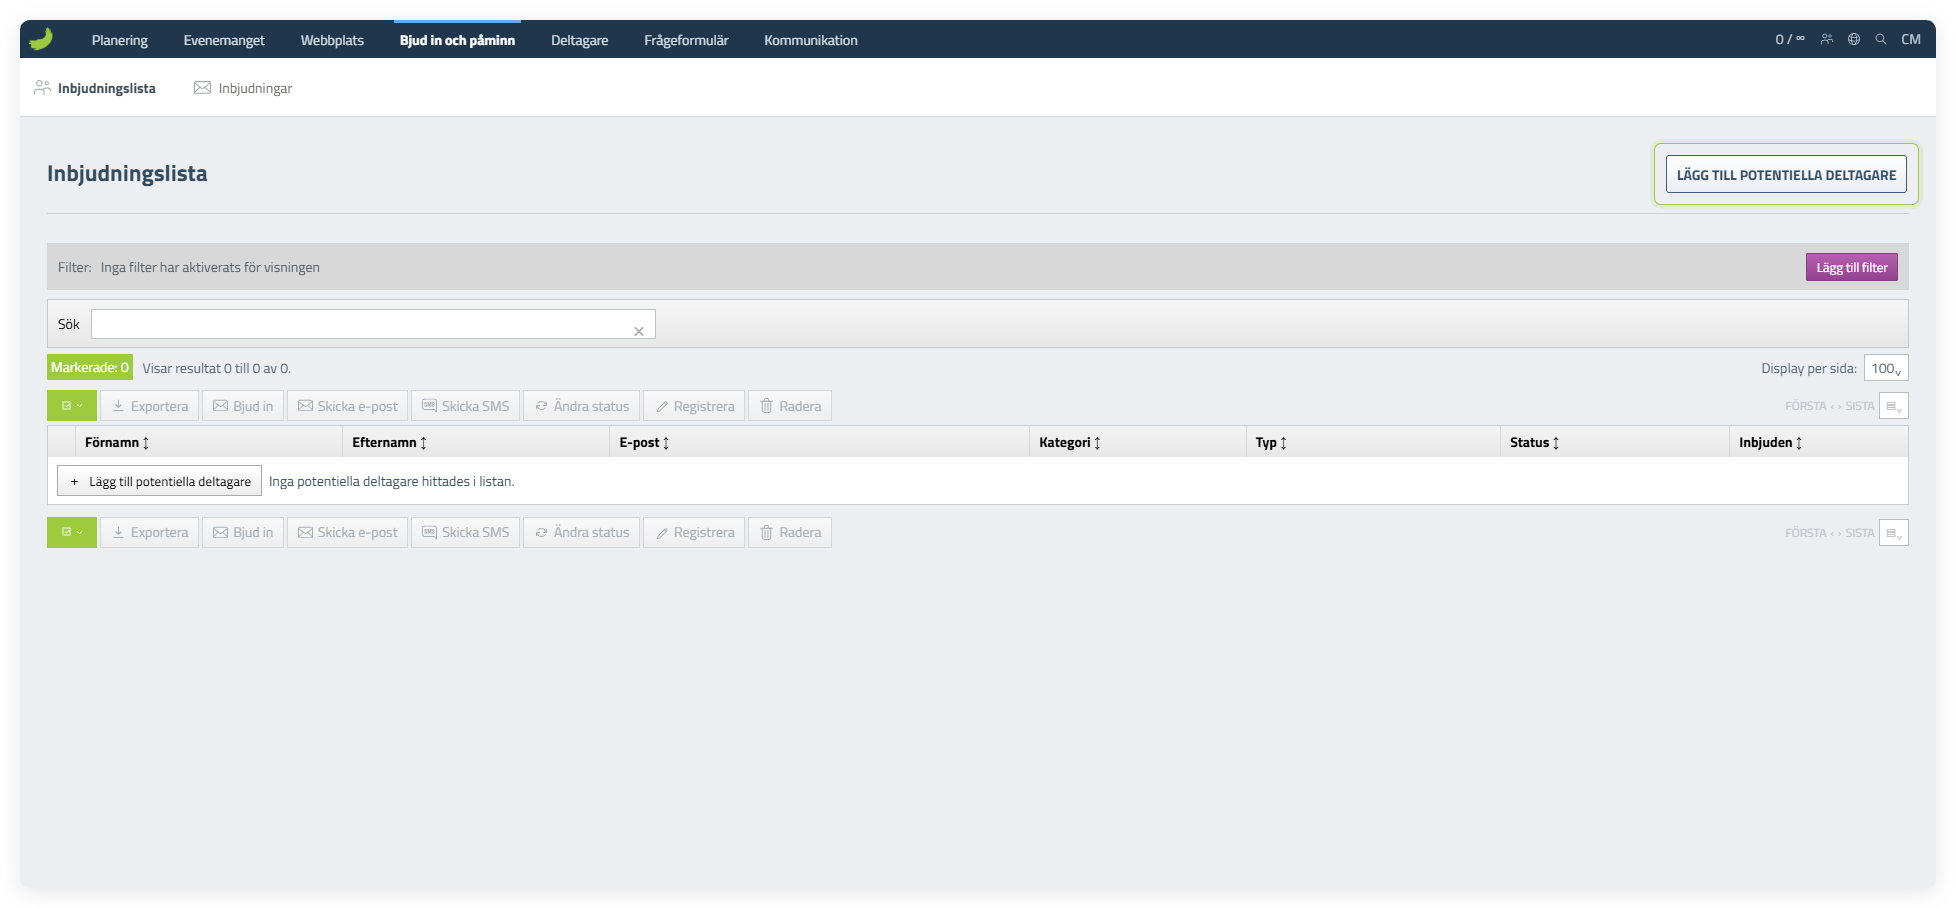This screenshot has height=908, width=1956.
Task: Click the upper Skicka e-post button
Action: pyautogui.click(x=348, y=406)
